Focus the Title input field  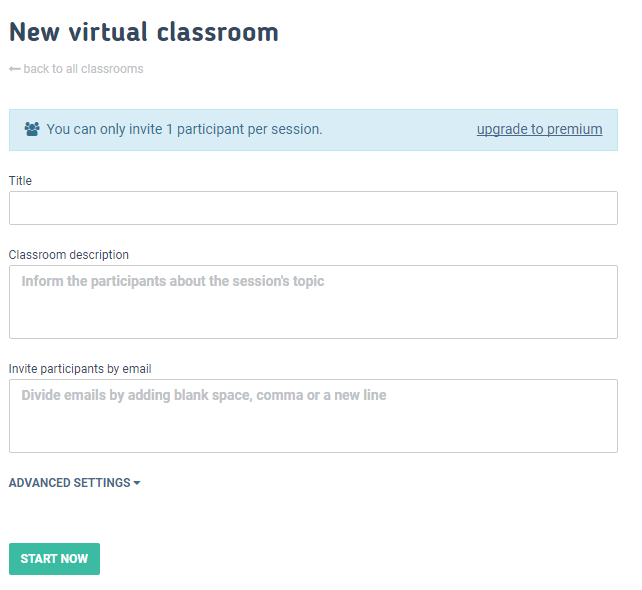[x=313, y=208]
